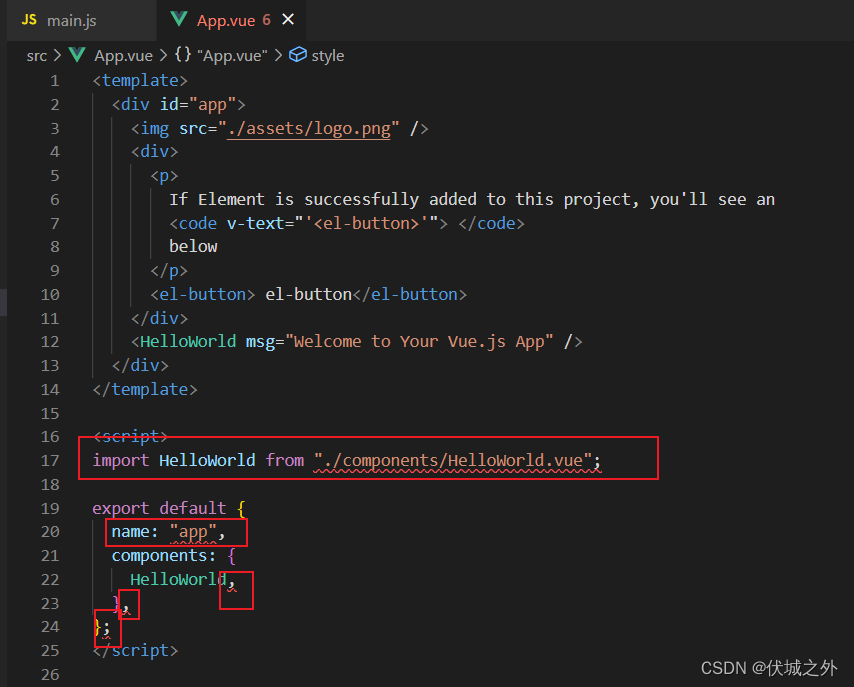Click the Vue icon on App.vue tab

179,20
